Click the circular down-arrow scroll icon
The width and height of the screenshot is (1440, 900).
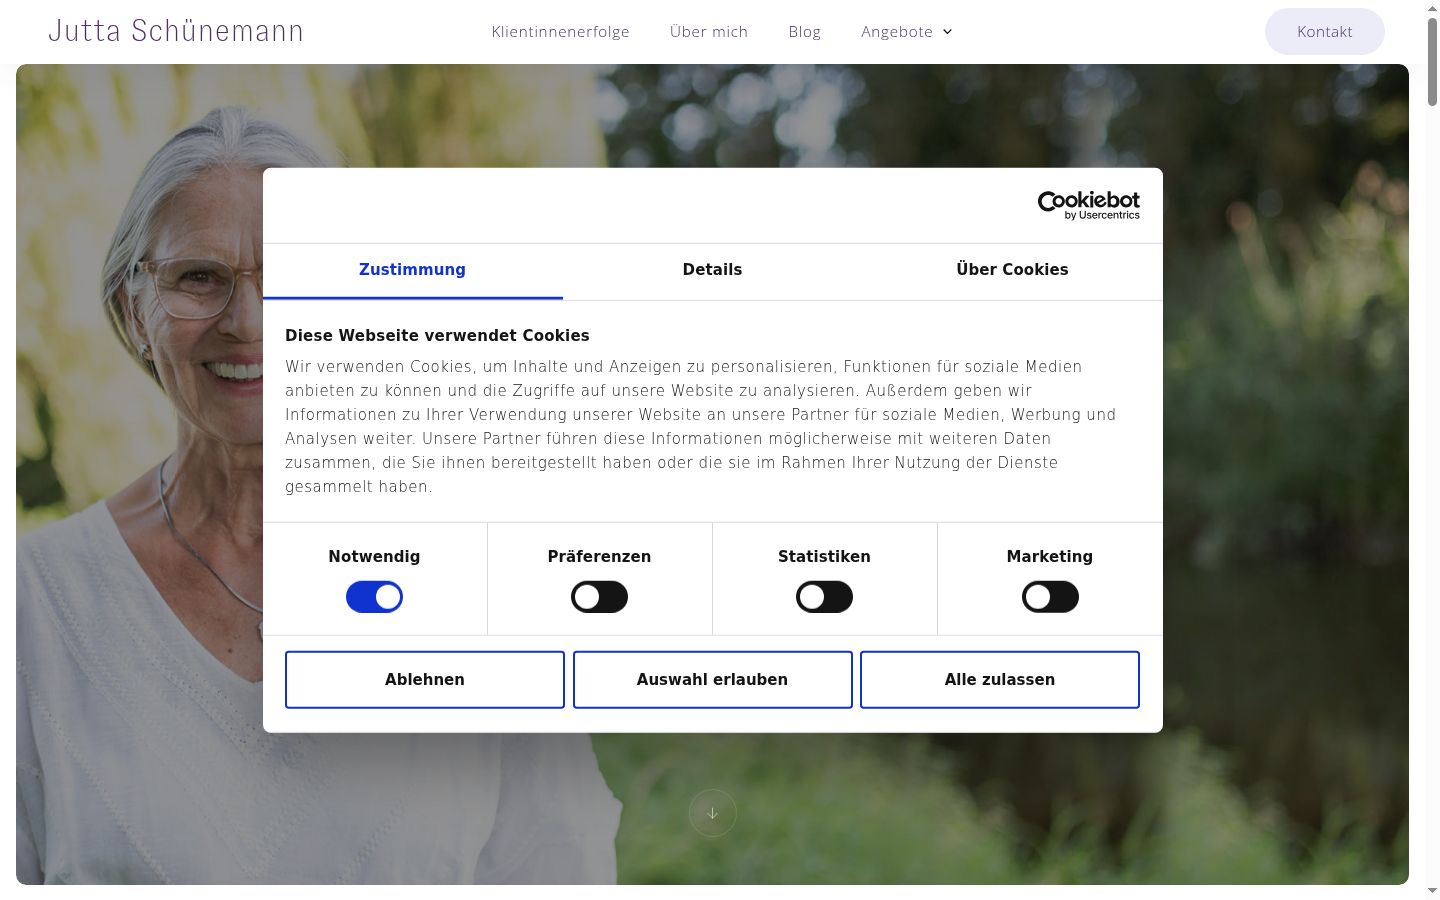(712, 813)
